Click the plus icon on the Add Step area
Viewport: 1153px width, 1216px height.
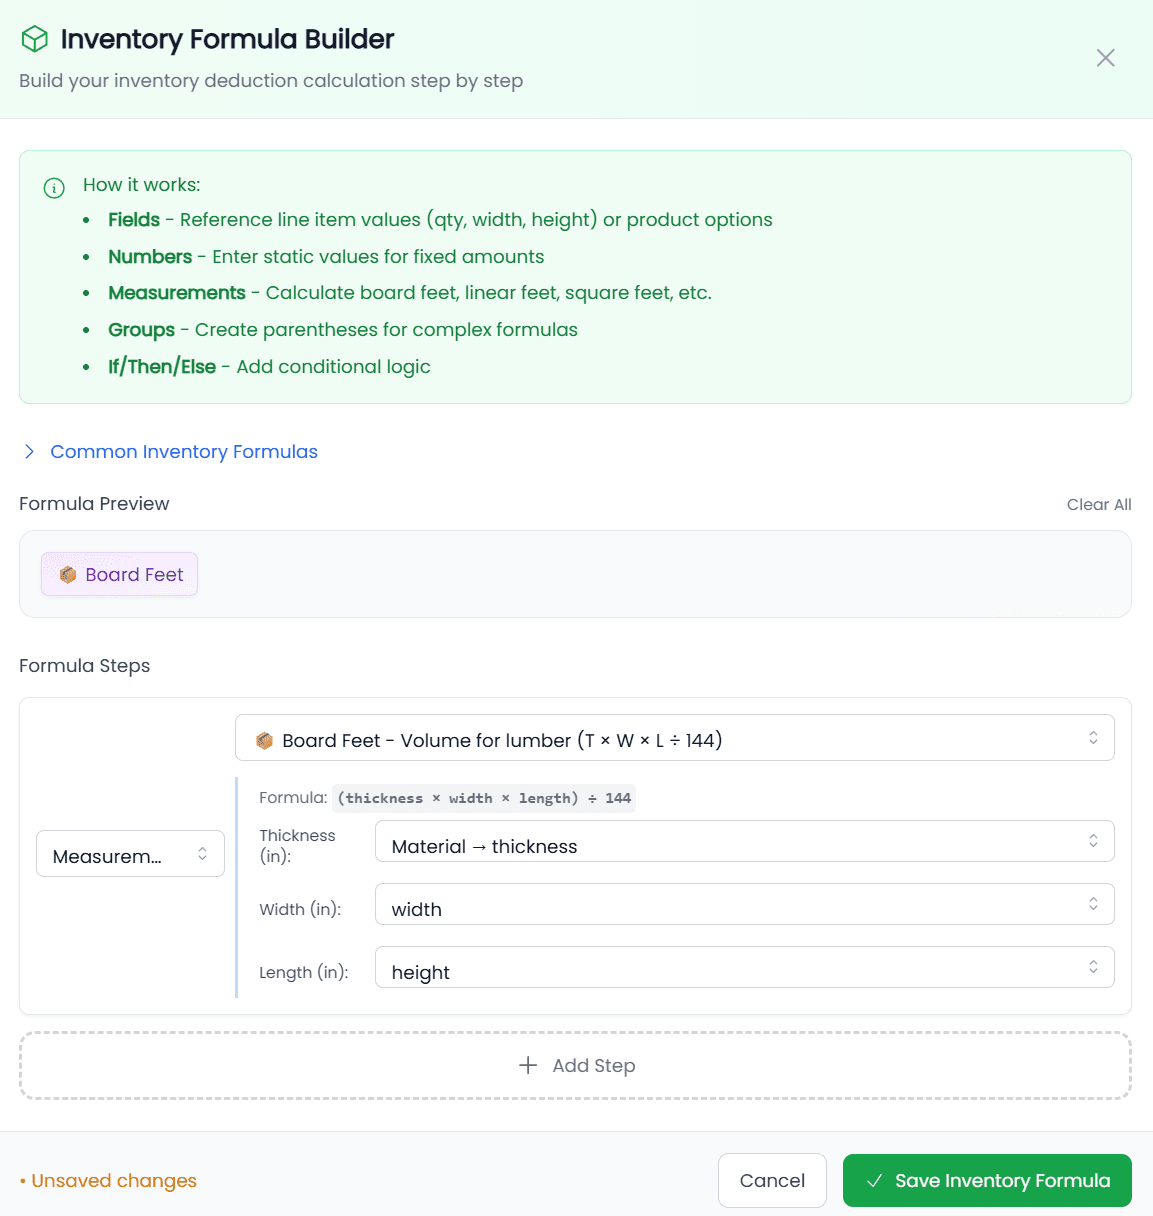(x=527, y=1065)
